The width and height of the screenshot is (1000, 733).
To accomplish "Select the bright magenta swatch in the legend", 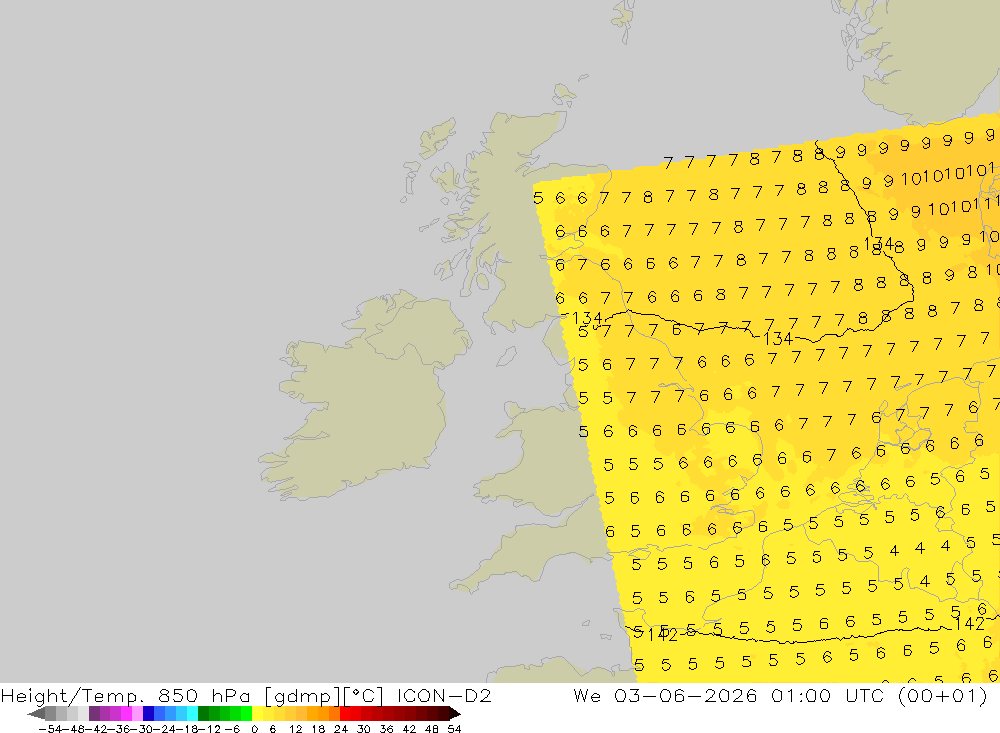I will click(126, 714).
